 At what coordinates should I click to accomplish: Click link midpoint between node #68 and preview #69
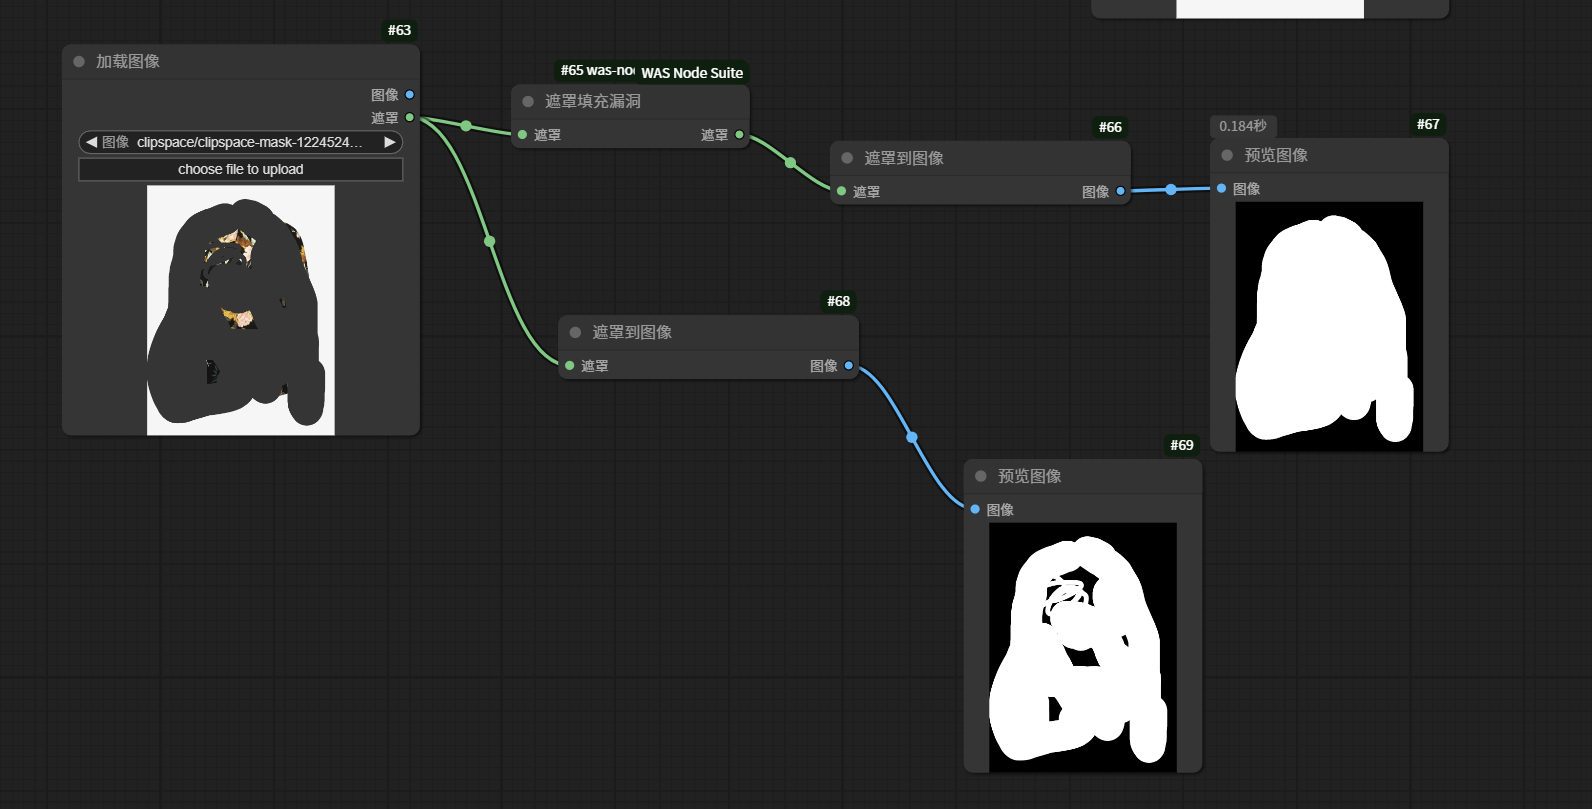(x=912, y=437)
